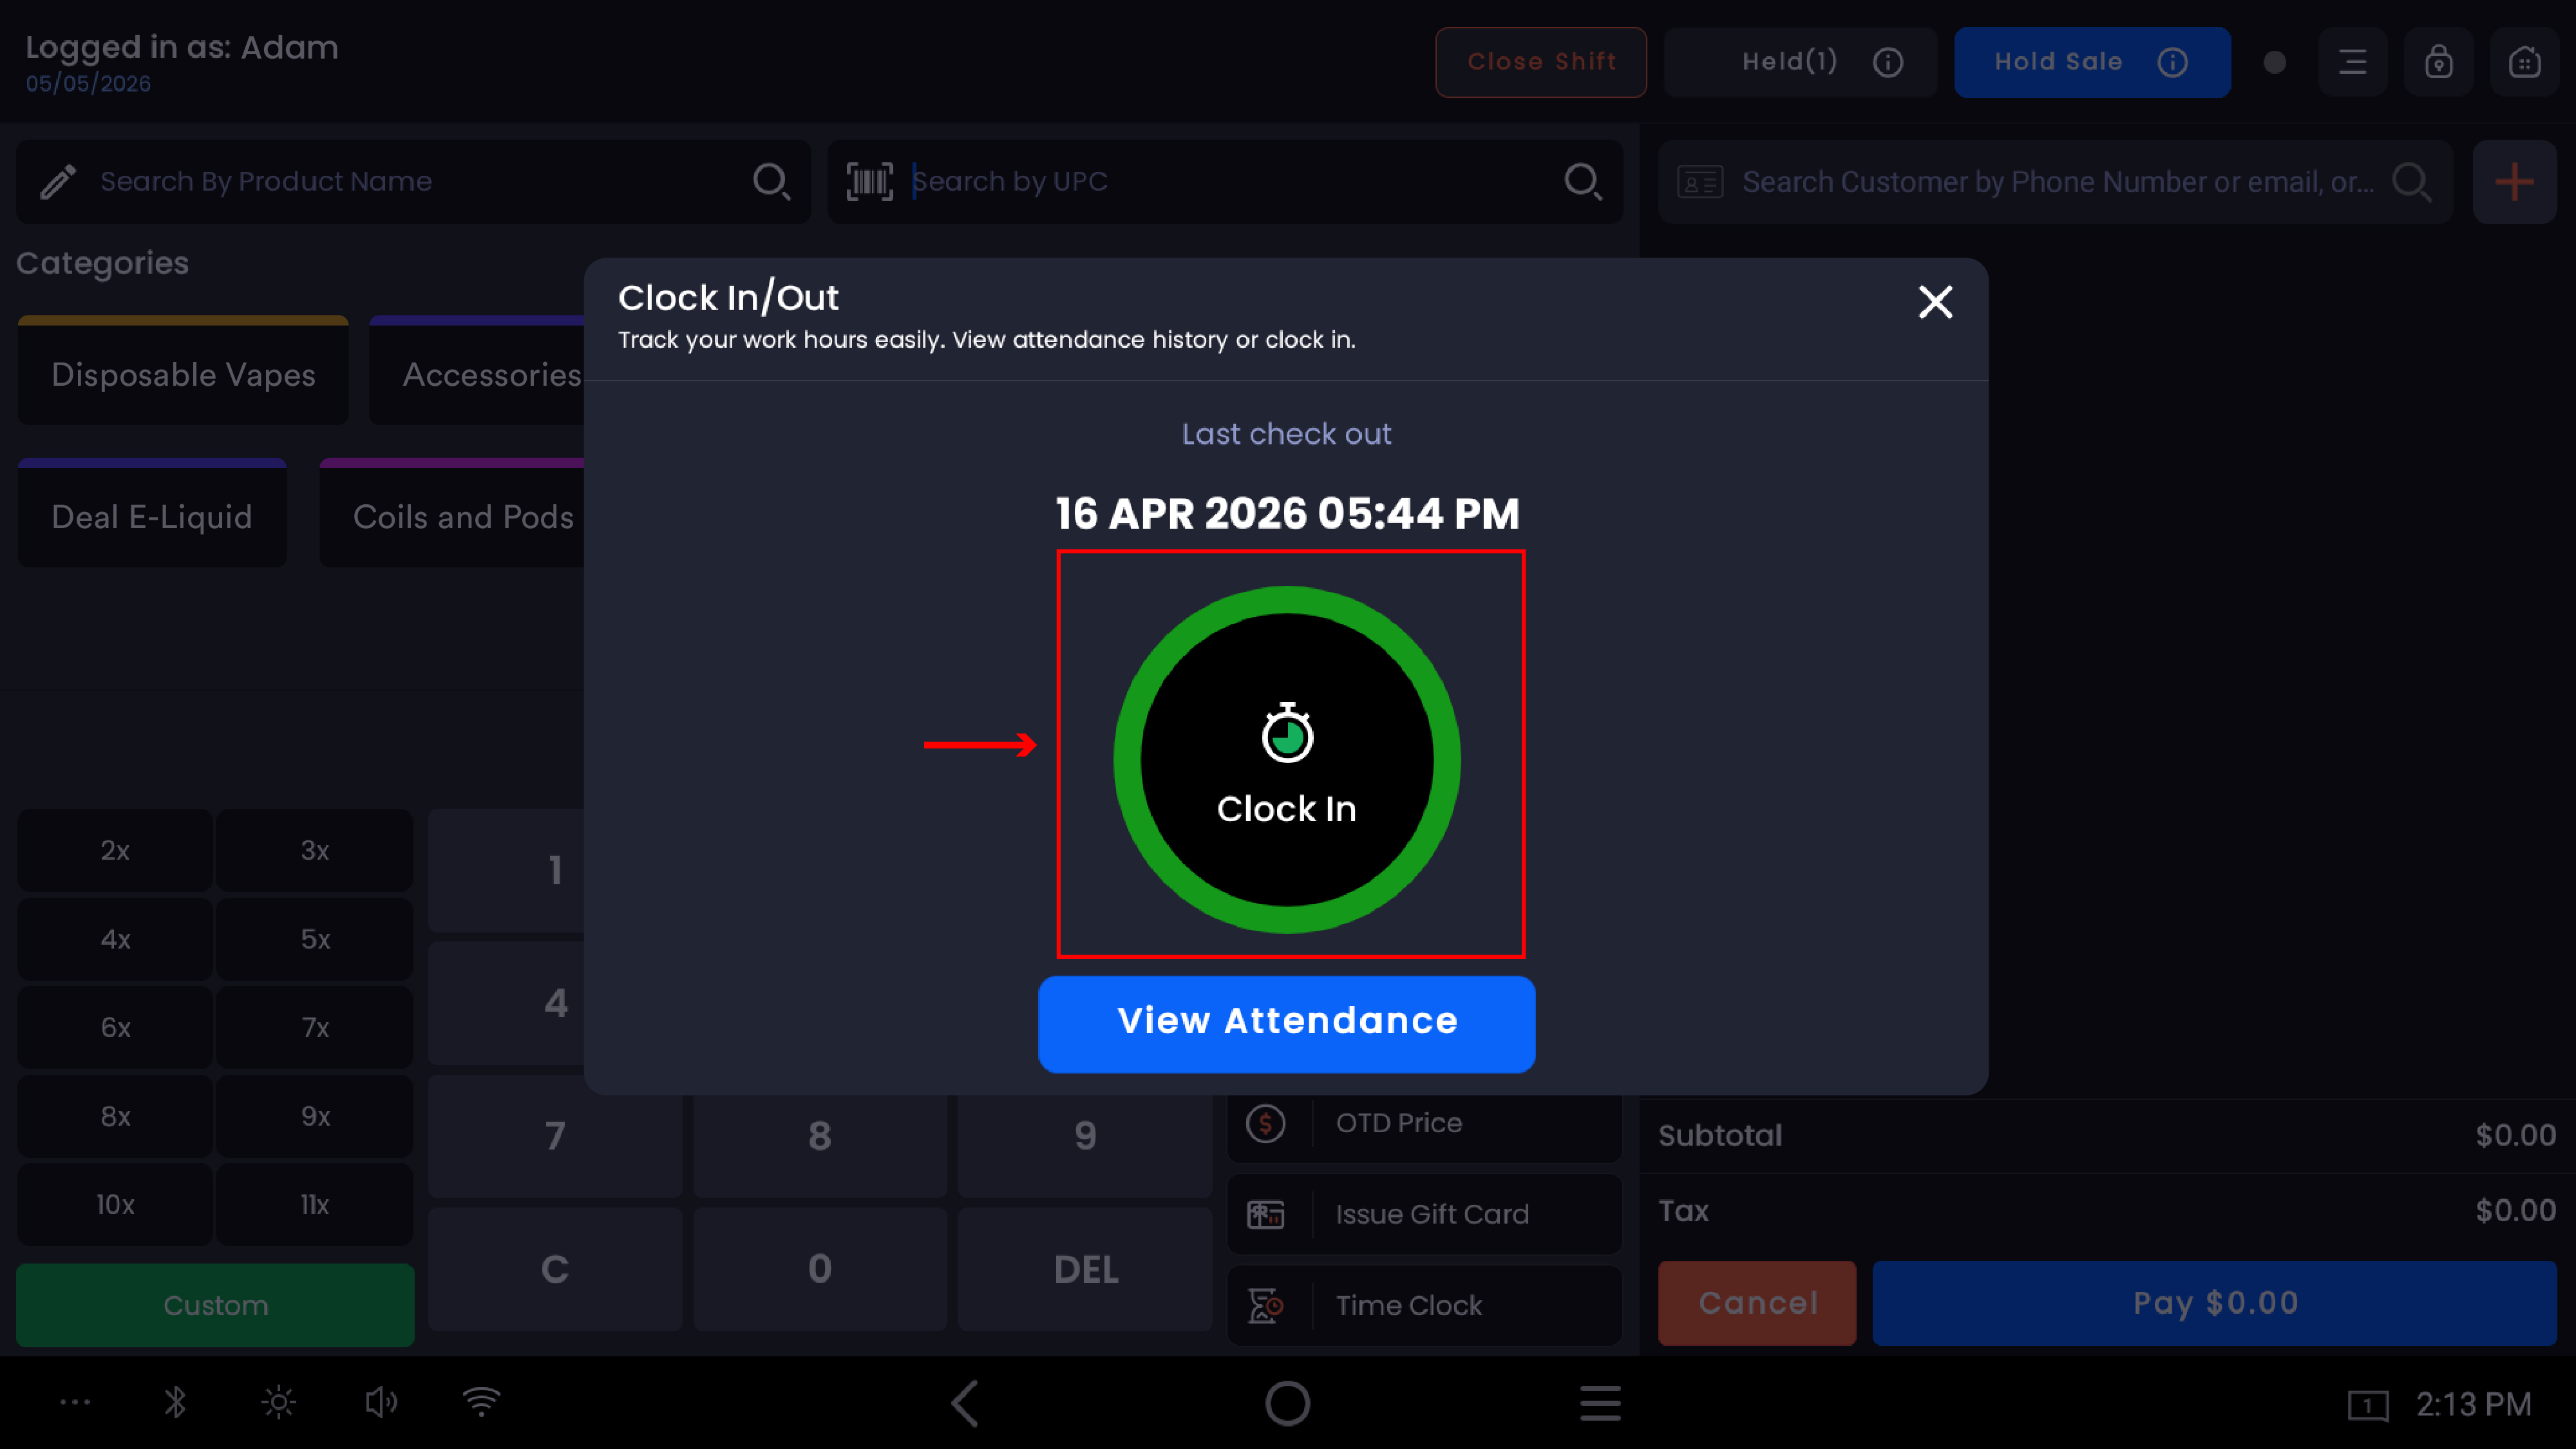The image size is (2576, 1449).
Task: Select the Disposable Vapes category
Action: click(183, 372)
